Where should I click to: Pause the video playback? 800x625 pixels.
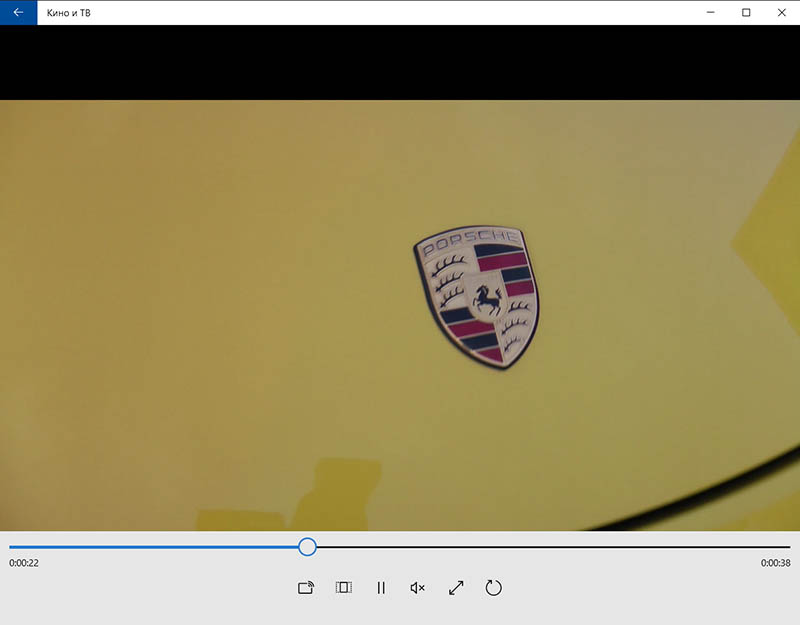click(x=381, y=588)
